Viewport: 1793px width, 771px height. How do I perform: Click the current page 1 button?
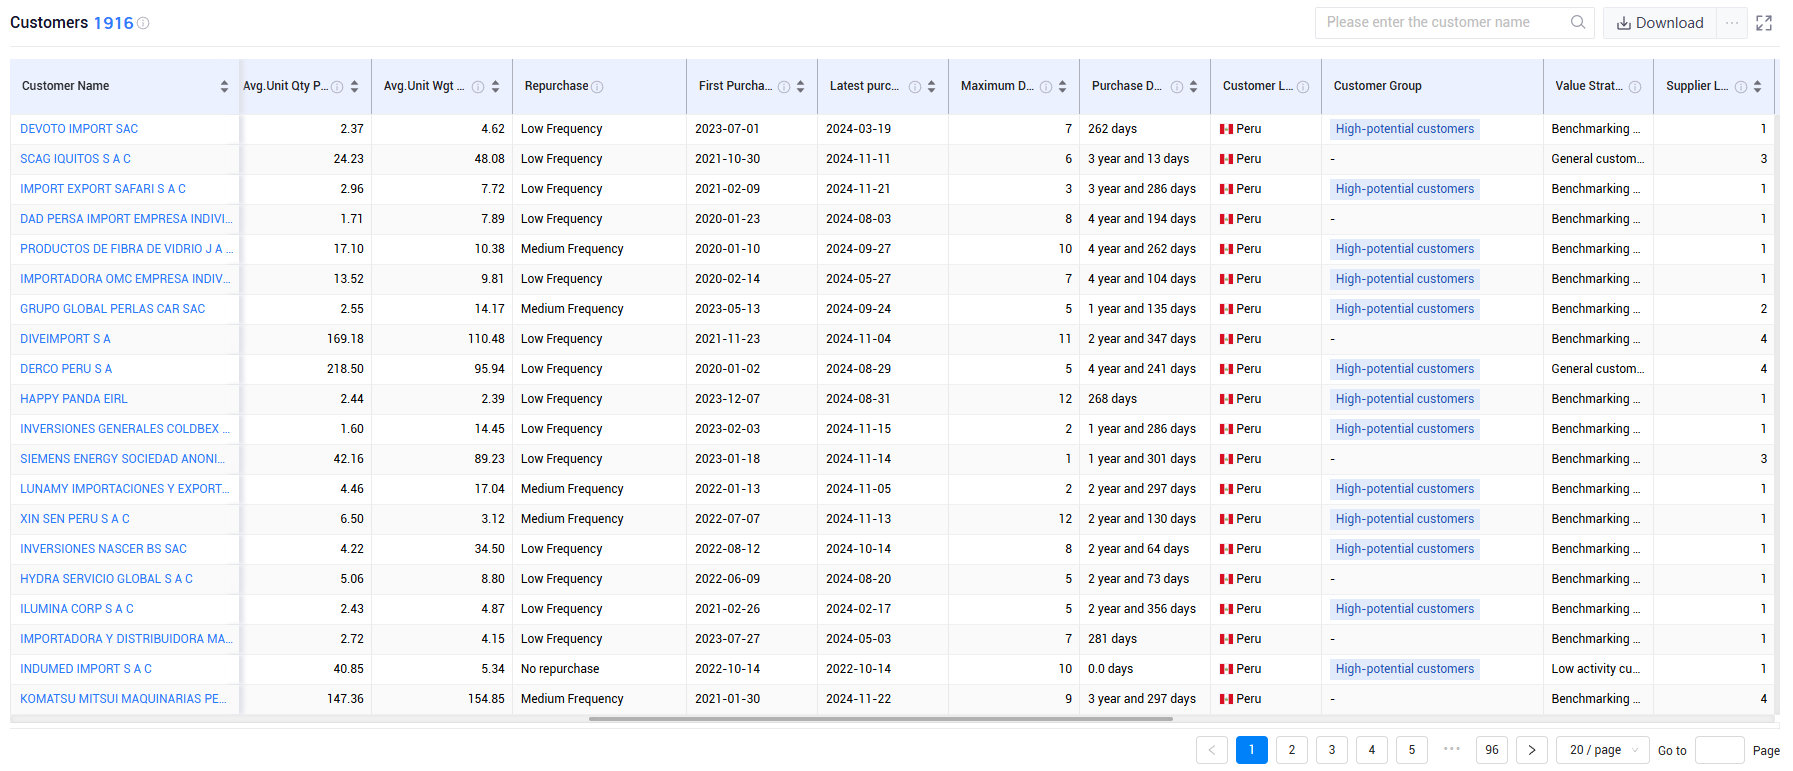tap(1252, 750)
